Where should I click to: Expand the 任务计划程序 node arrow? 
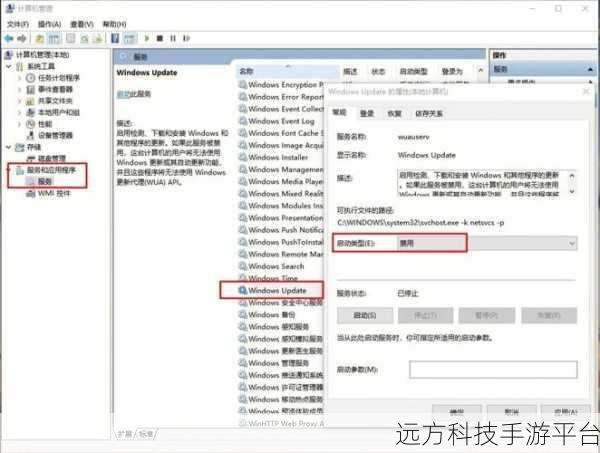click(19, 78)
